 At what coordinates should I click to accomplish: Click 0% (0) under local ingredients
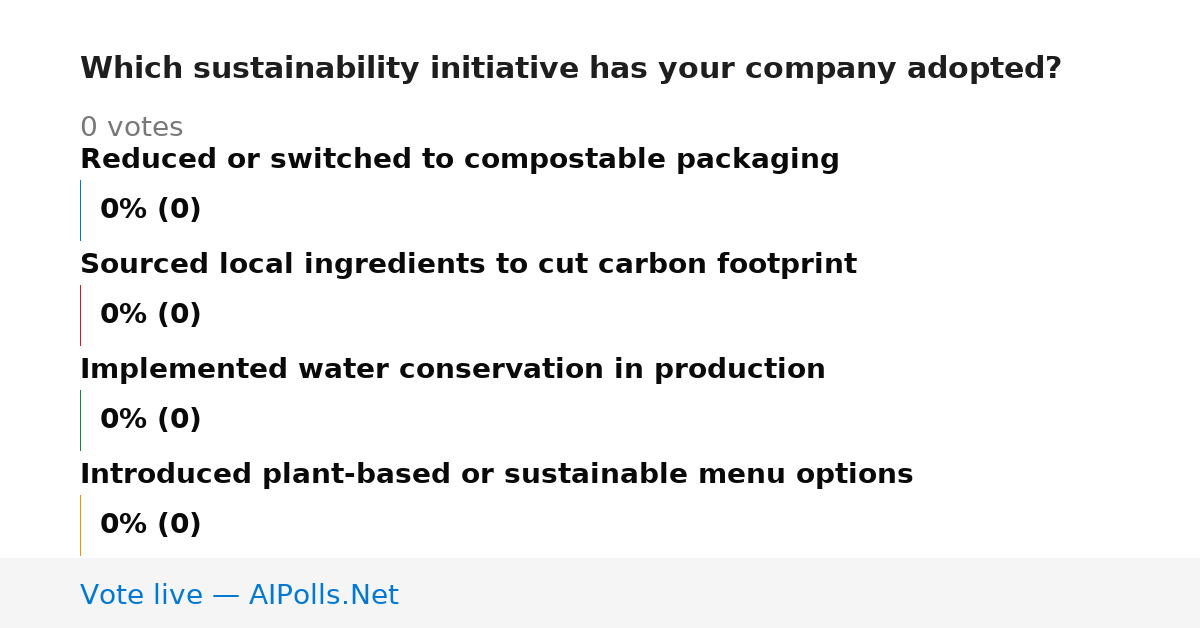(x=151, y=315)
